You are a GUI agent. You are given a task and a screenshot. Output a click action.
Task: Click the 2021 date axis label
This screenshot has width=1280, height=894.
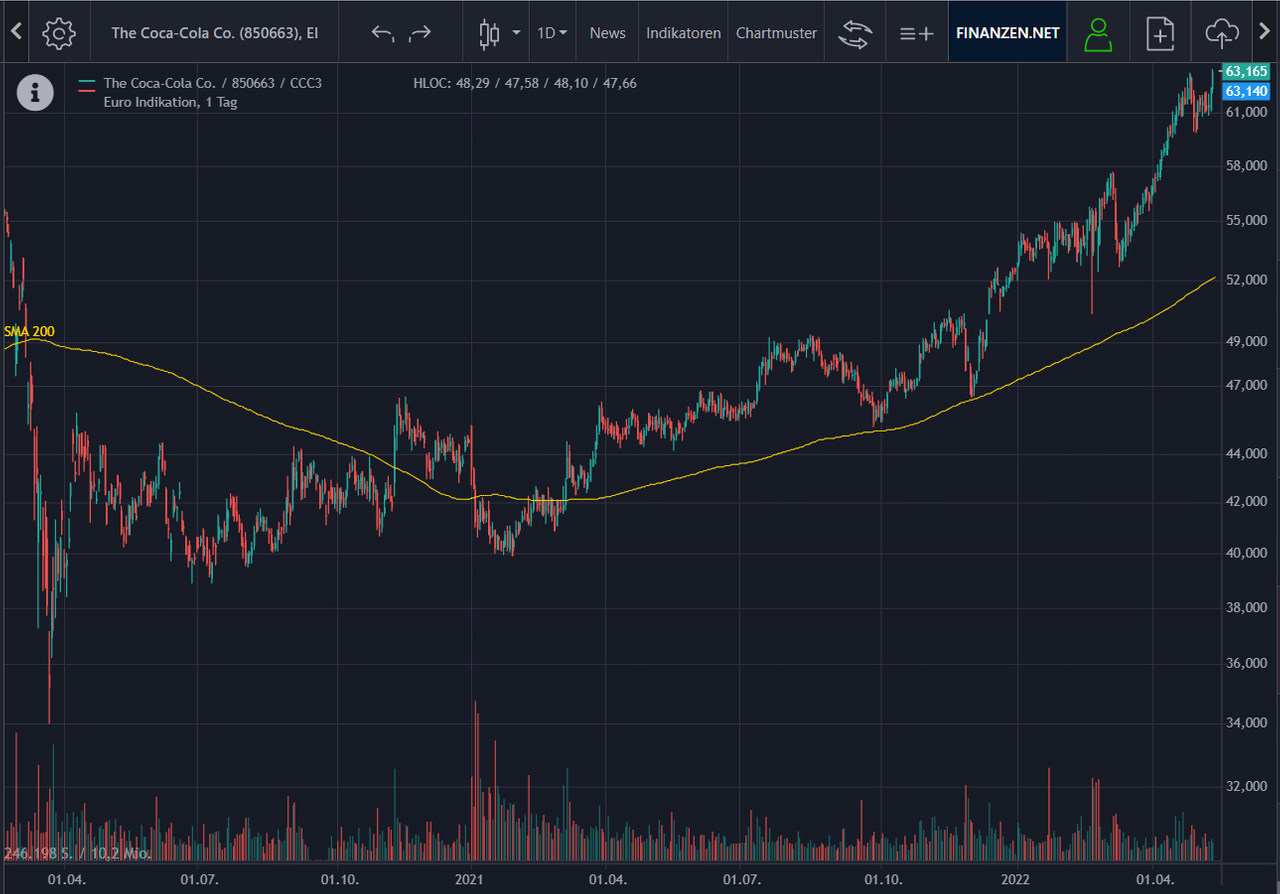click(x=470, y=880)
